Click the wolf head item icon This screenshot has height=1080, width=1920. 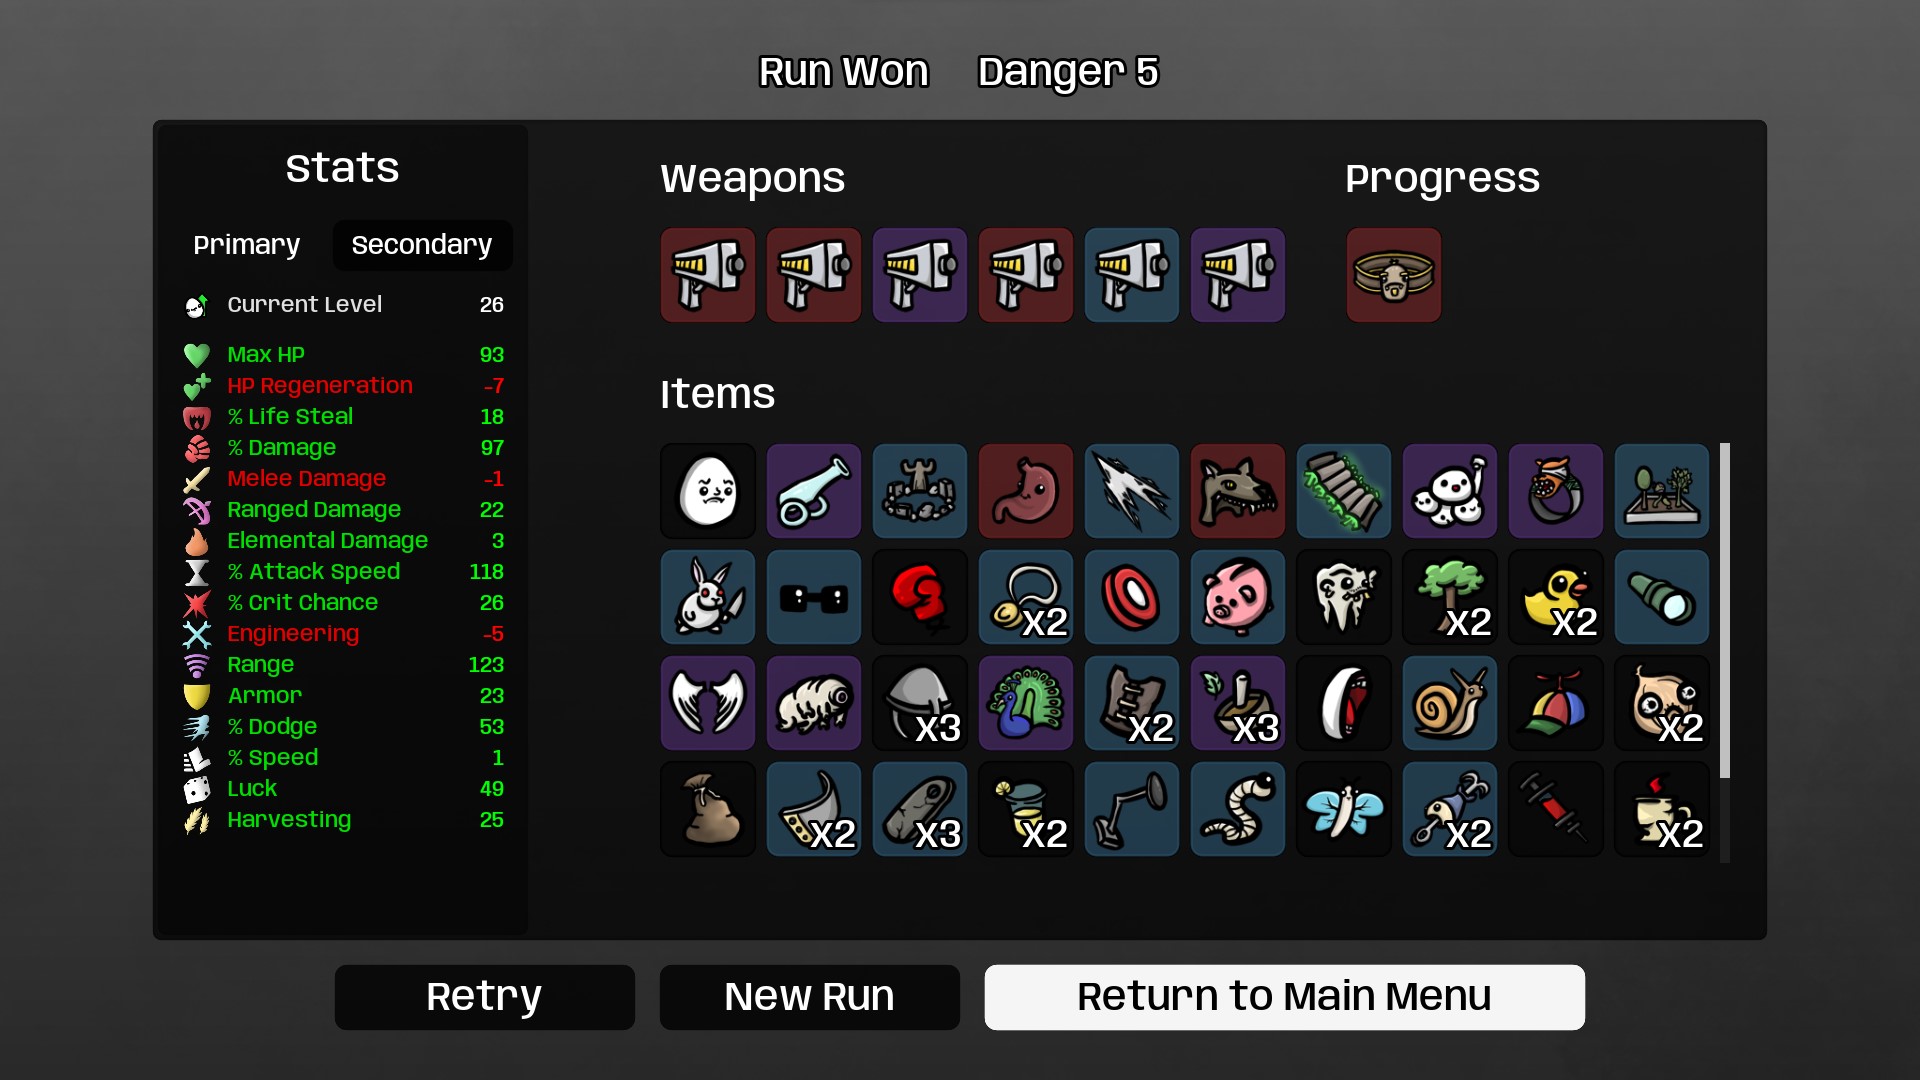tap(1238, 491)
